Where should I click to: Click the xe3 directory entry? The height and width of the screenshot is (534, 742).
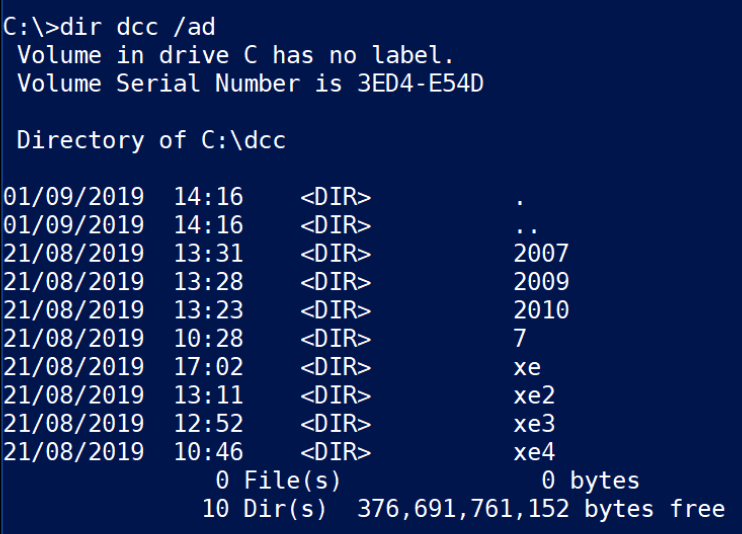pos(534,424)
